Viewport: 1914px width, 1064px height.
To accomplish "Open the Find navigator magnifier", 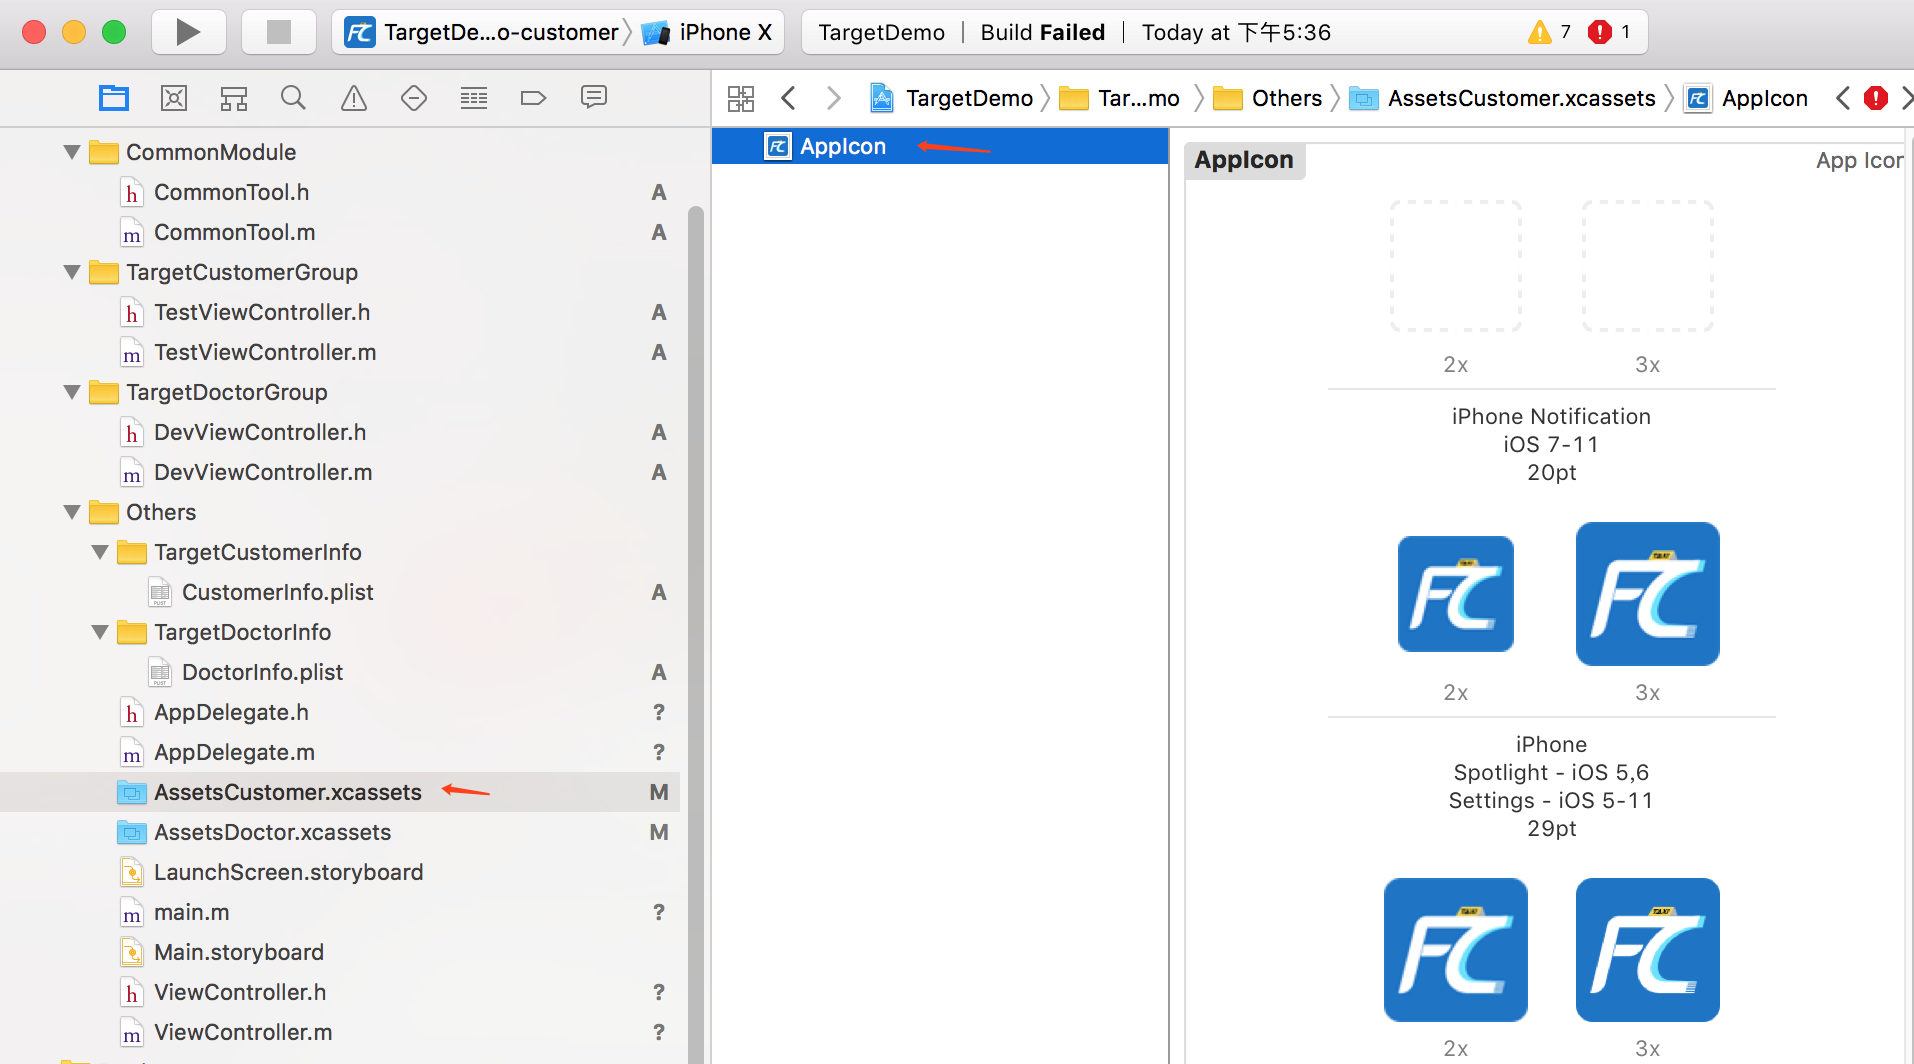I will coord(293,98).
